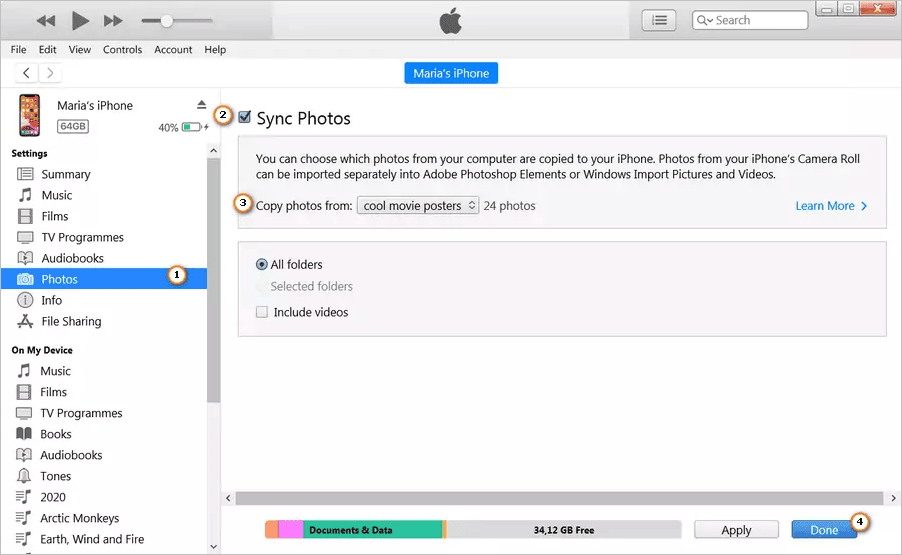
Task: Eject Maria's iPhone with the eject icon
Action: point(201,105)
